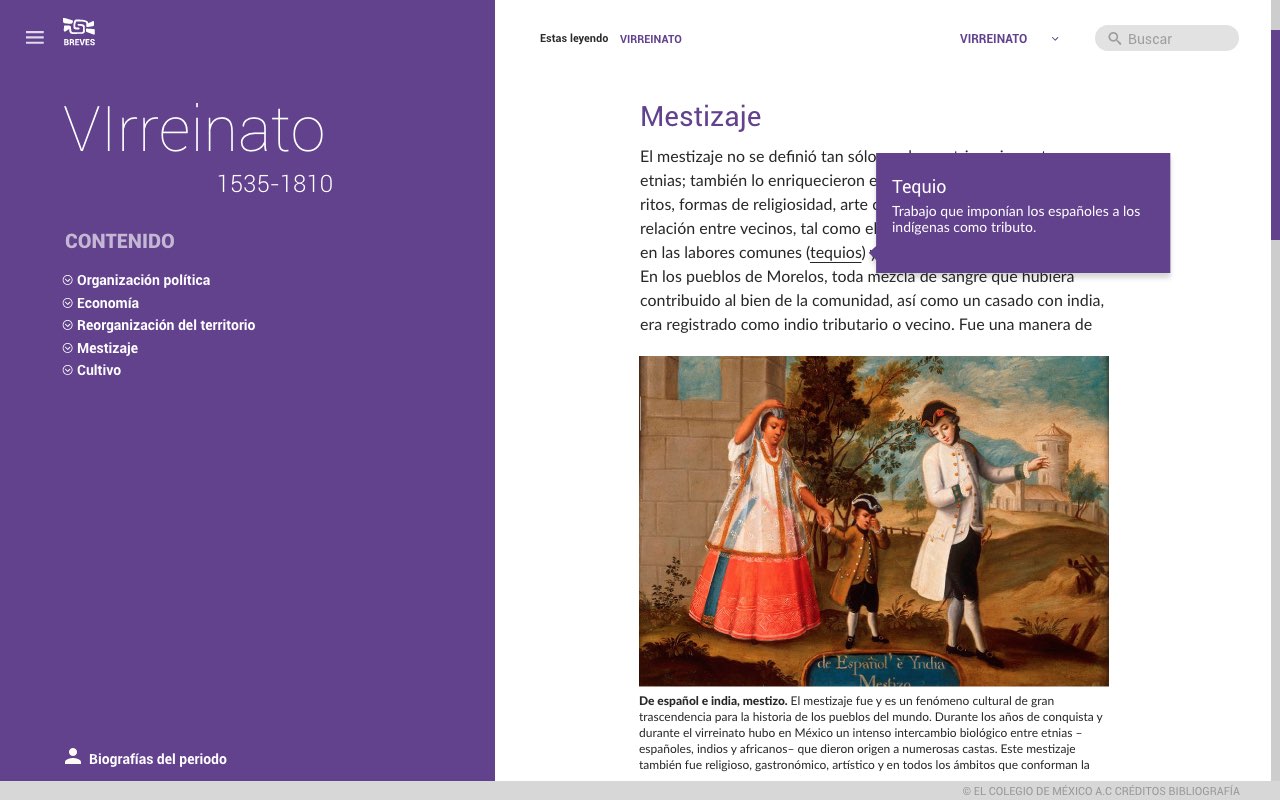This screenshot has width=1280, height=800.
Task: Click the VIRREINATO breadcrumb link
Action: click(651, 39)
